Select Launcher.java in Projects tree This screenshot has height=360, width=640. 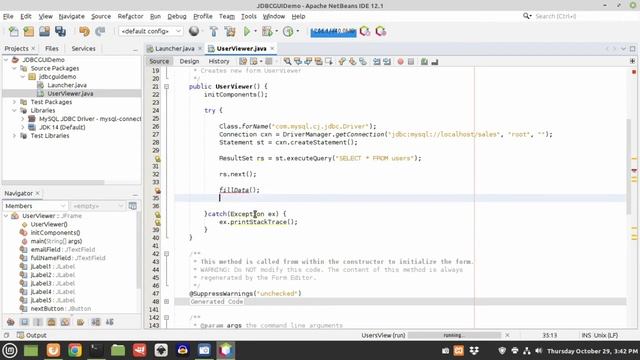pos(67,85)
